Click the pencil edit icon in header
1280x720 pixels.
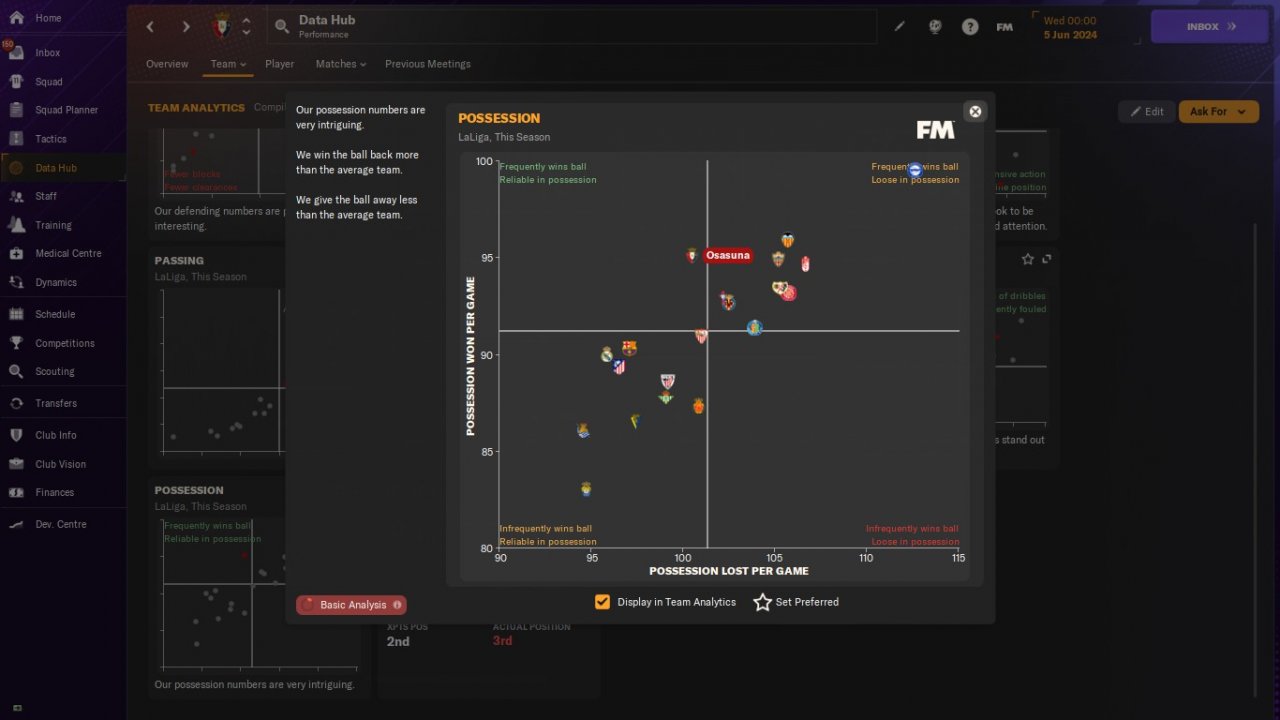(x=899, y=27)
